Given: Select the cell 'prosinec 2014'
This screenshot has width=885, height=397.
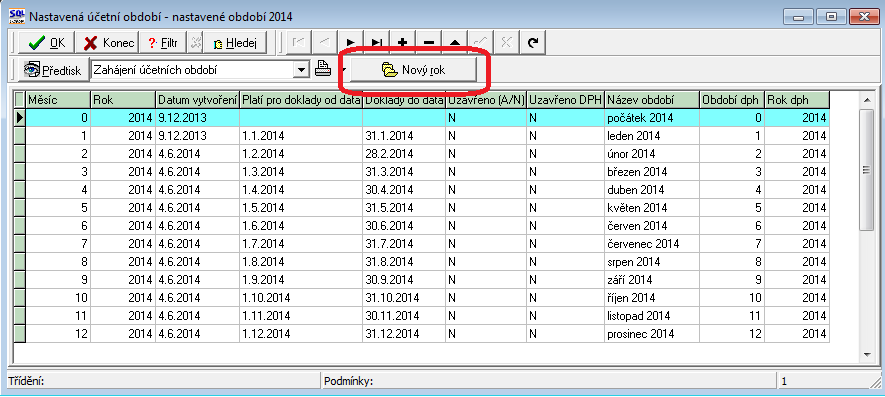Looking at the screenshot, I should (652, 334).
